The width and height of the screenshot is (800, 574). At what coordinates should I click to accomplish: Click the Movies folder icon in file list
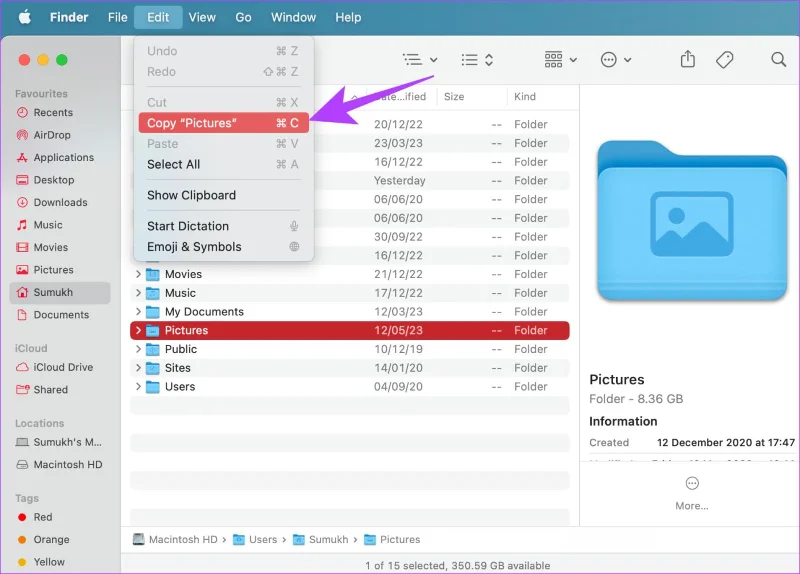[153, 274]
